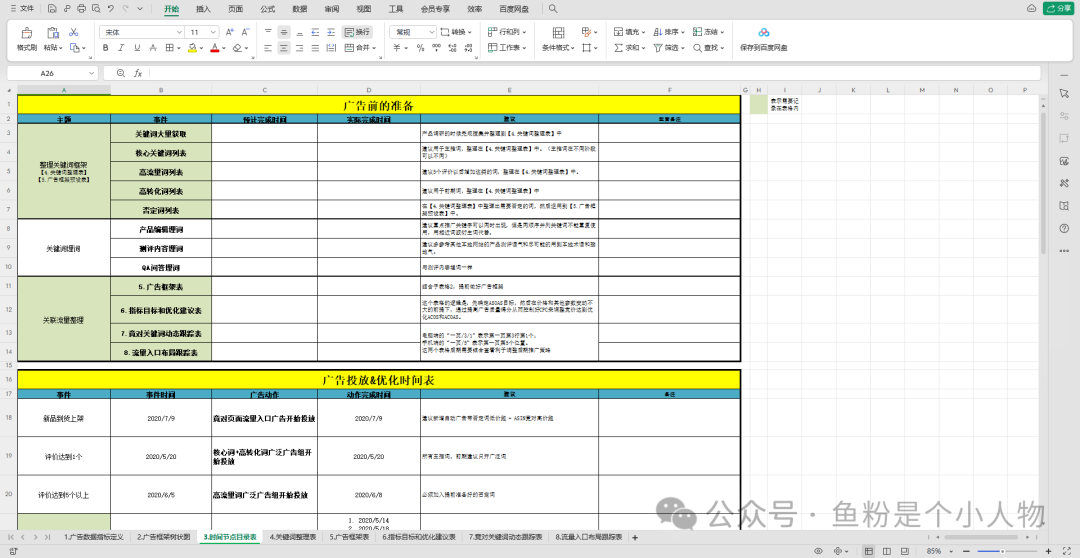Align cell text left
The width and height of the screenshot is (1080, 558).
[267, 48]
